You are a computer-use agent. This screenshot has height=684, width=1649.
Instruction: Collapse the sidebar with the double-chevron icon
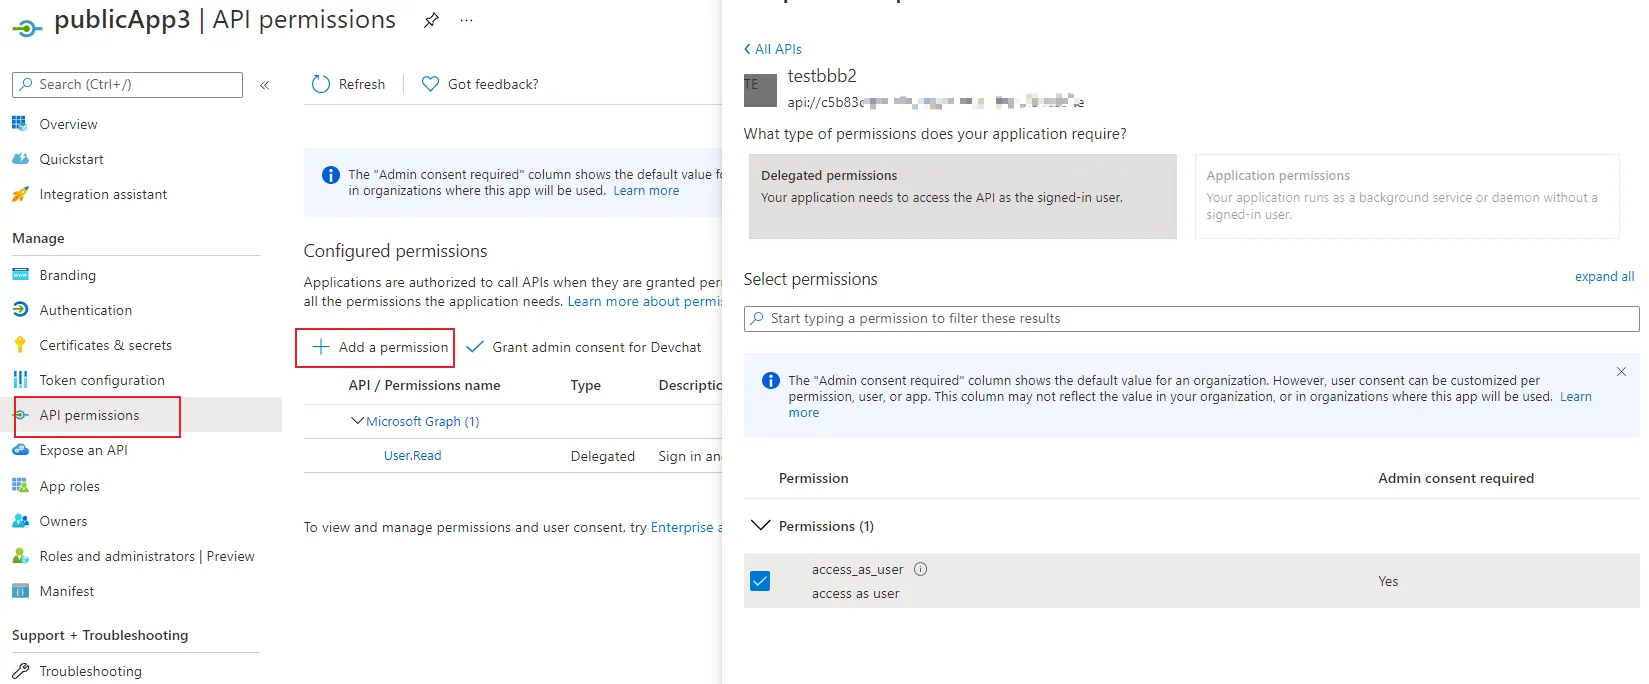[x=265, y=85]
